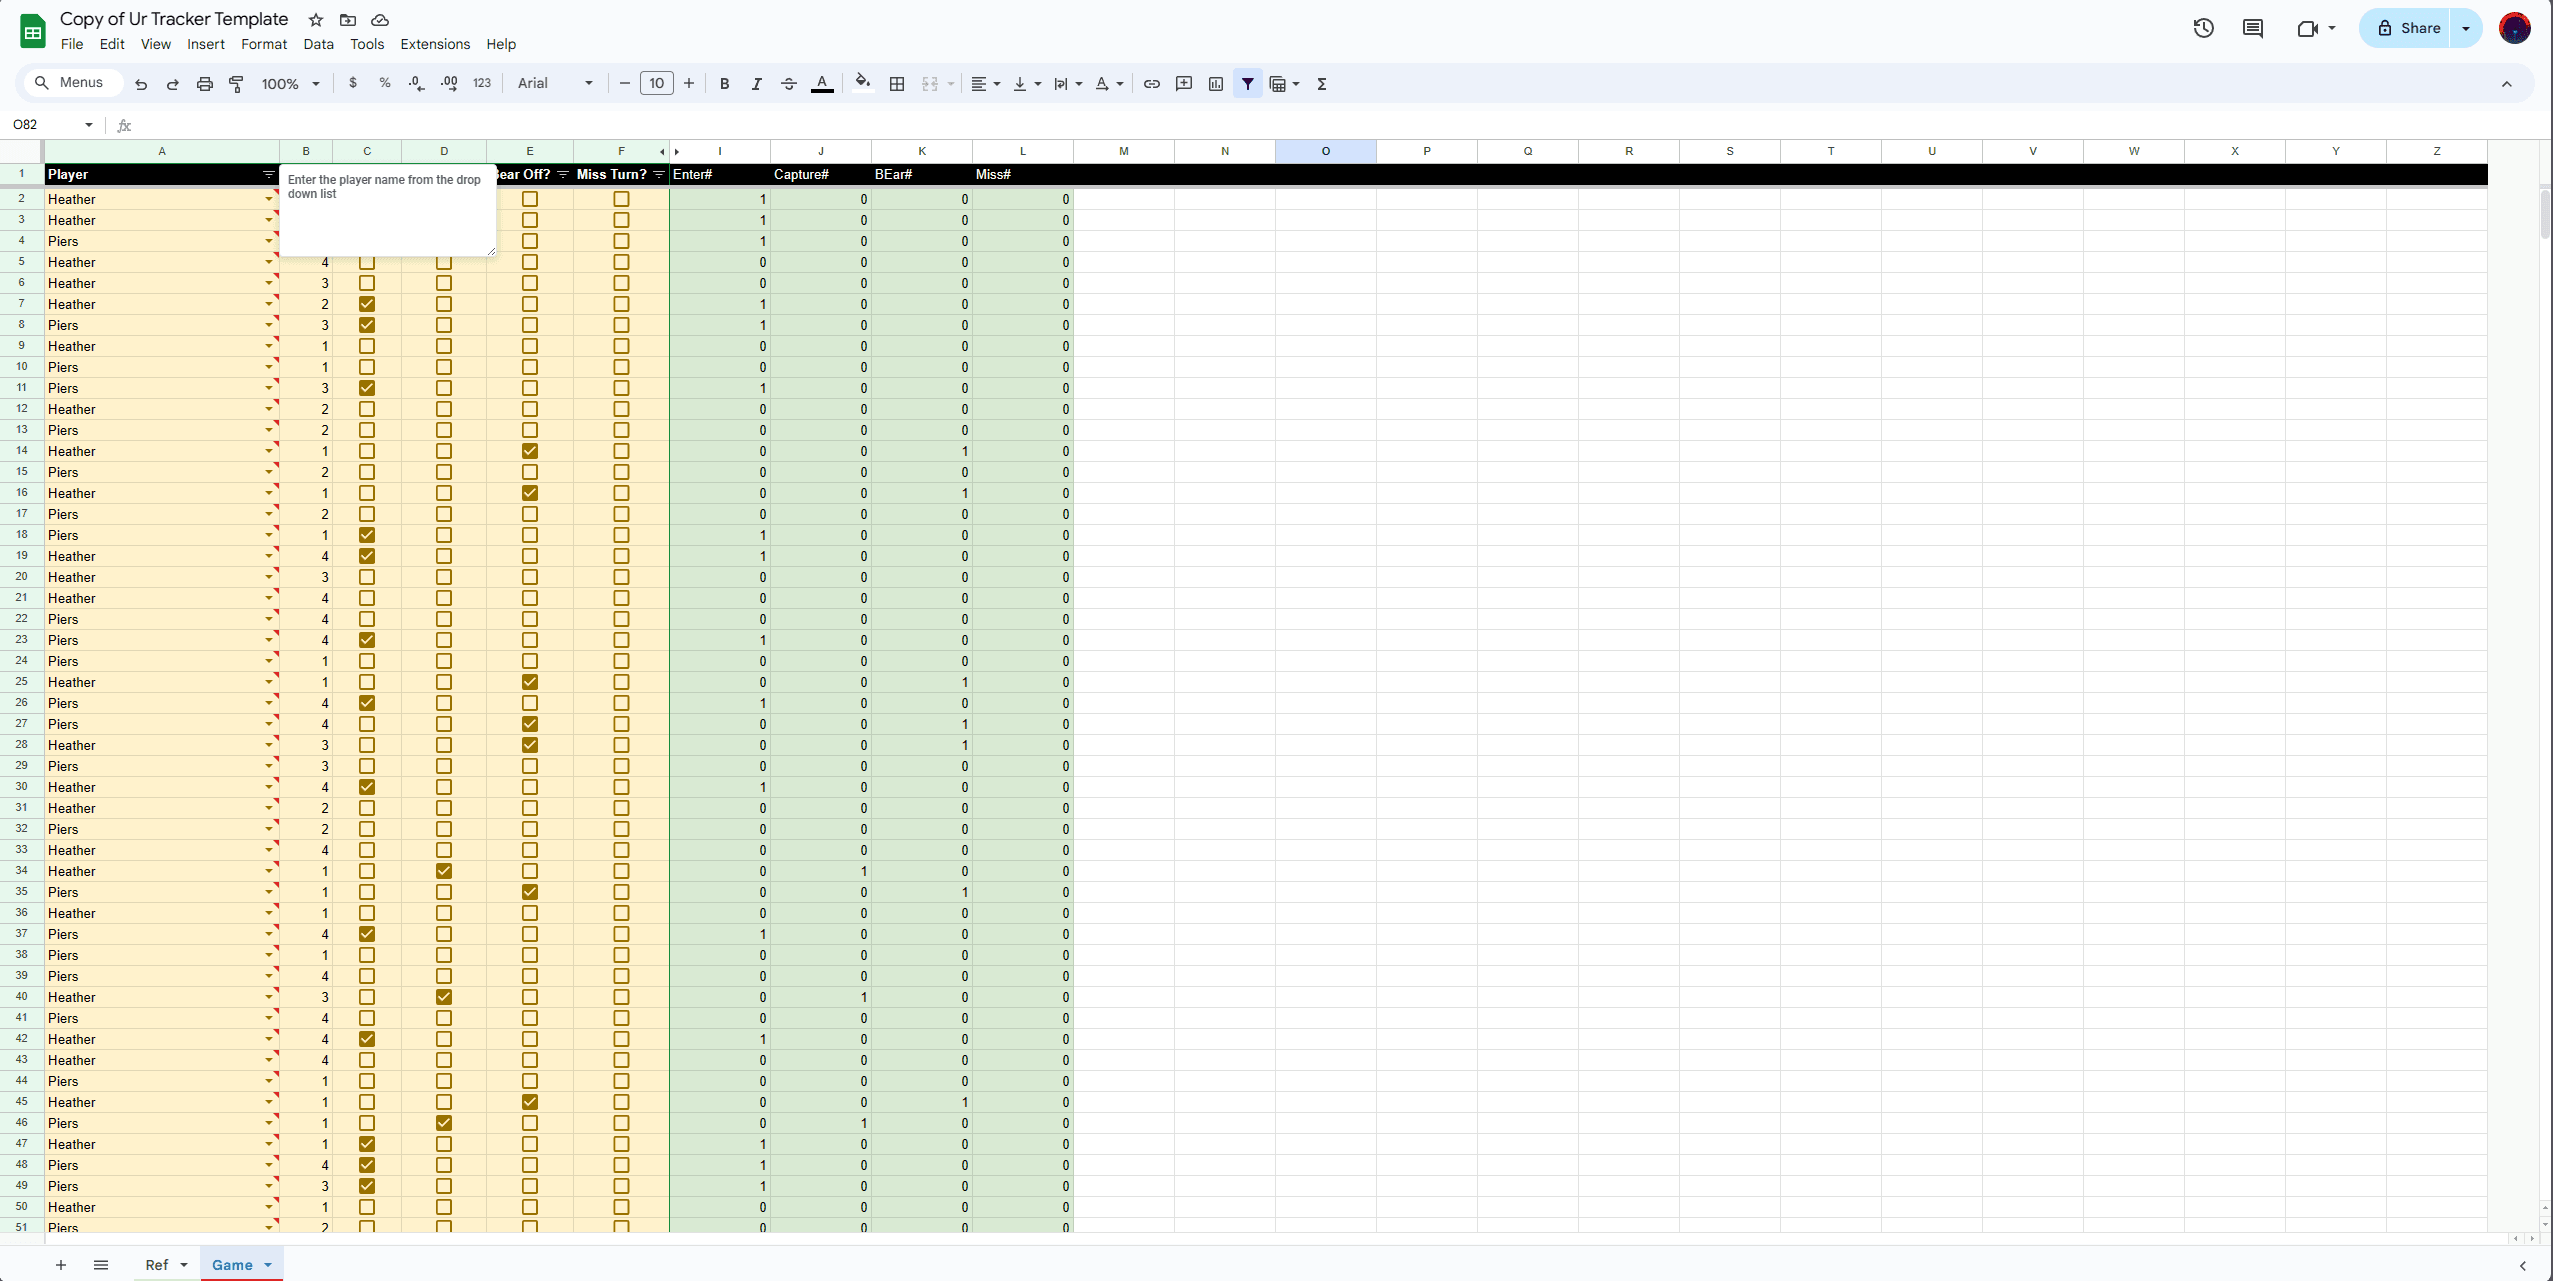Click the Functions sigma icon

point(1322,84)
